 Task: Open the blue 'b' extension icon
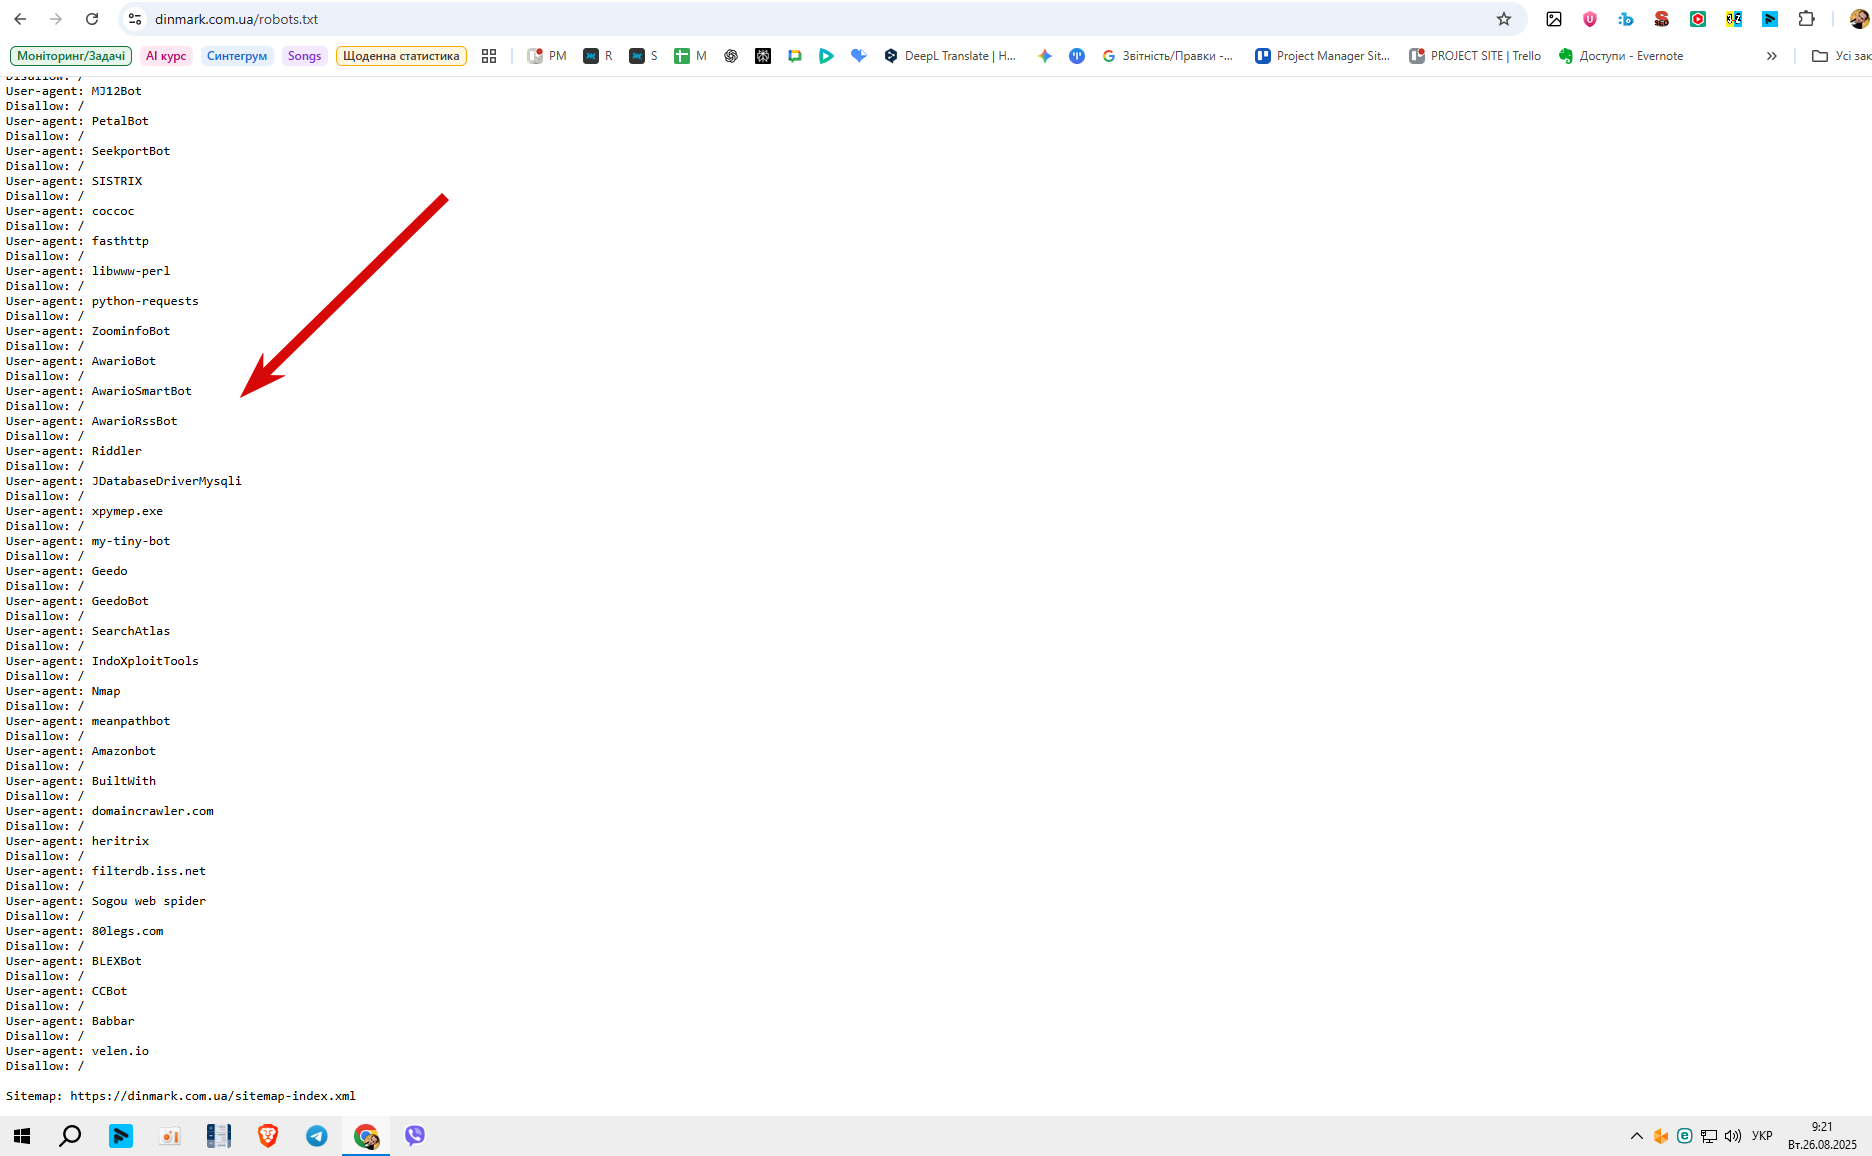[x=1626, y=19]
